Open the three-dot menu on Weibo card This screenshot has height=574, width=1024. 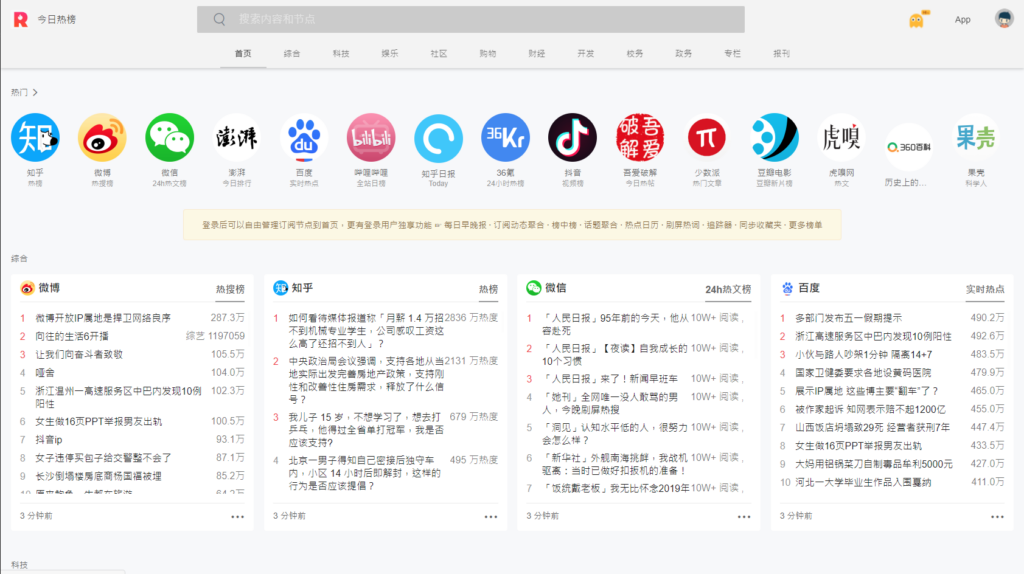tap(237, 516)
